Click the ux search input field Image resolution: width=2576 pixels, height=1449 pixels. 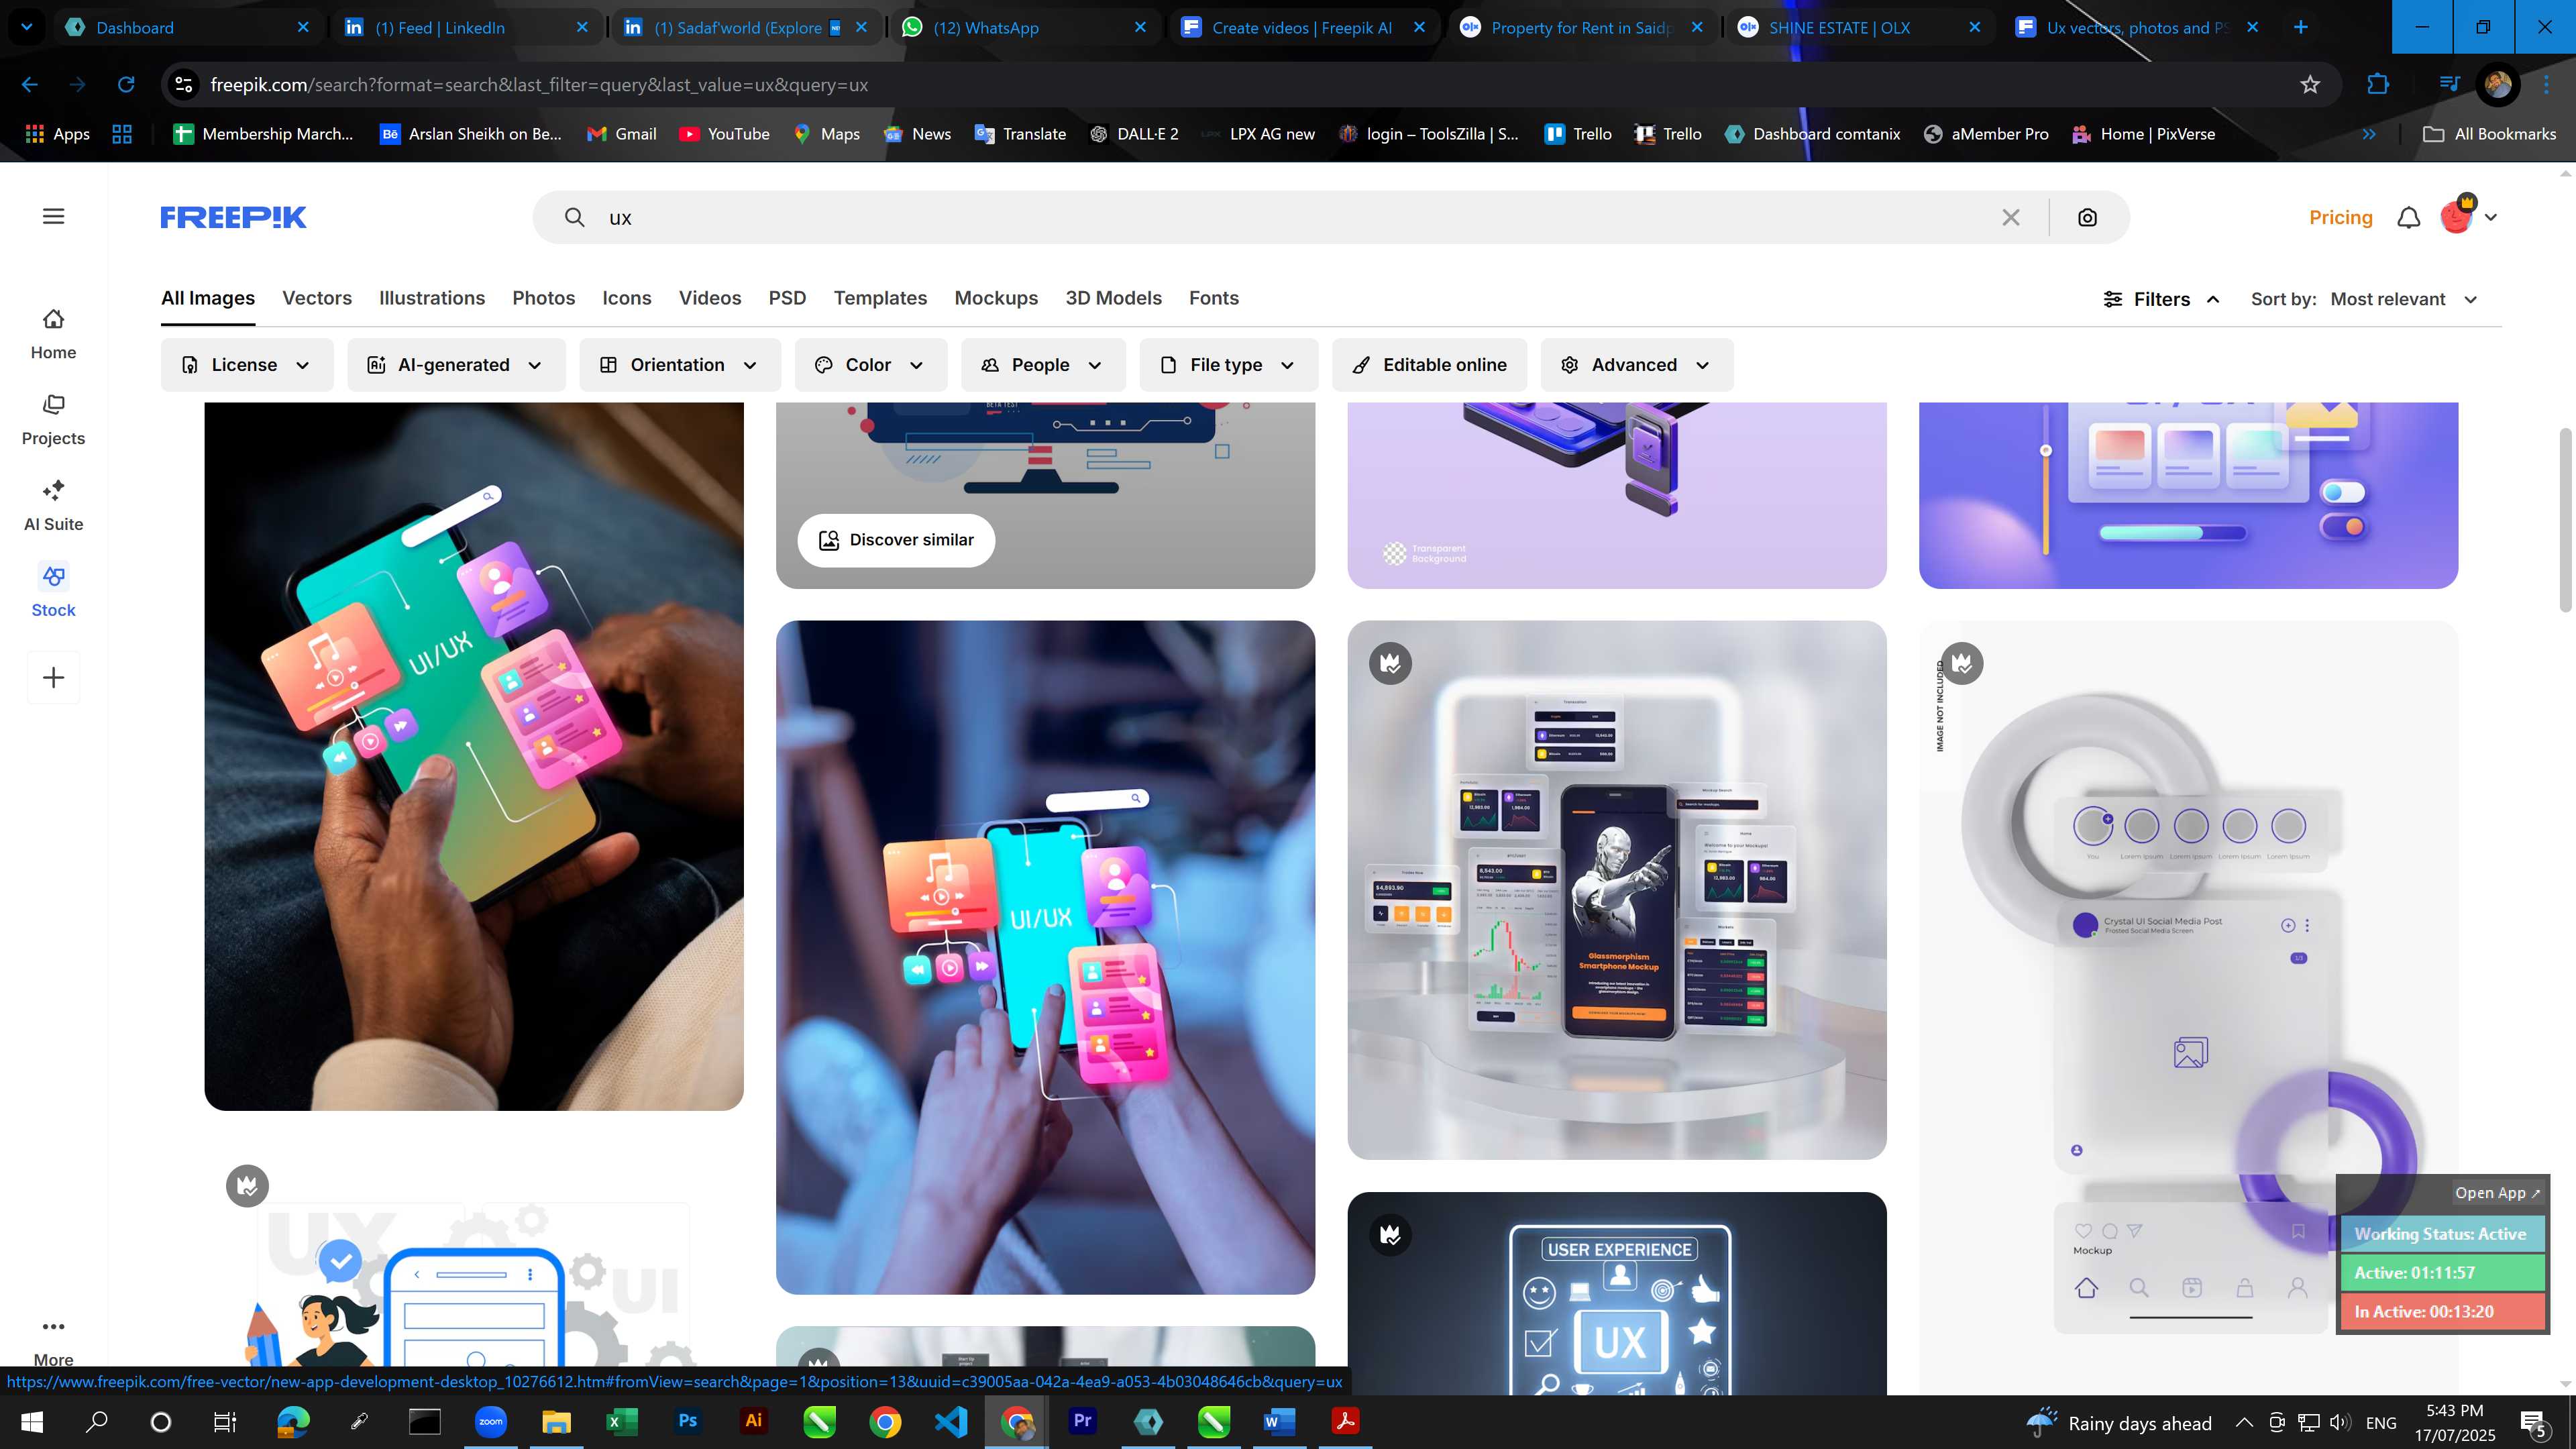tap(1290, 217)
